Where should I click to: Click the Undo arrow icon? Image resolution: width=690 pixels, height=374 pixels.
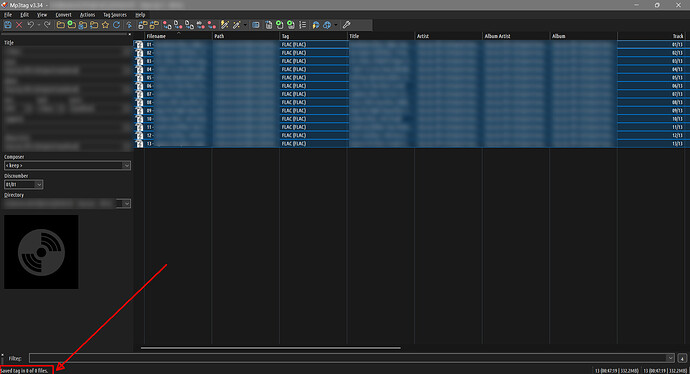[x=30, y=25]
